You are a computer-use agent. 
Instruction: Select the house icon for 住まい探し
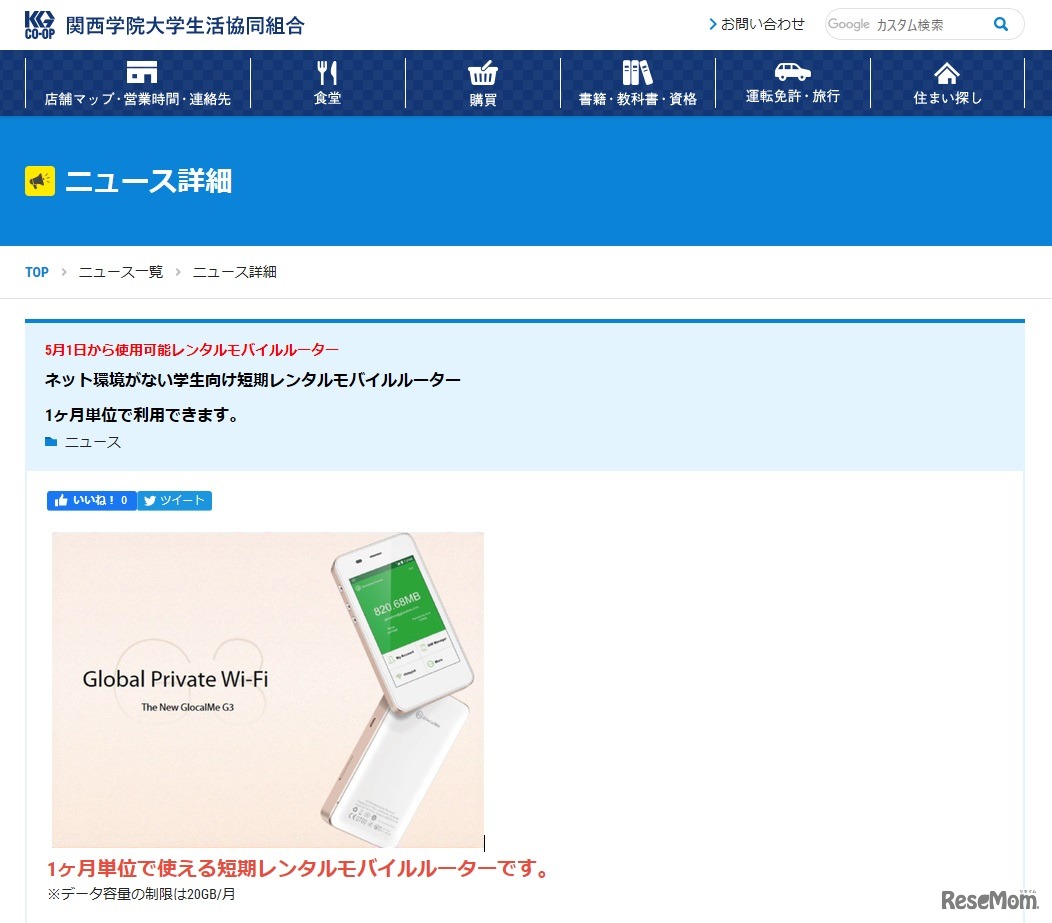946,72
